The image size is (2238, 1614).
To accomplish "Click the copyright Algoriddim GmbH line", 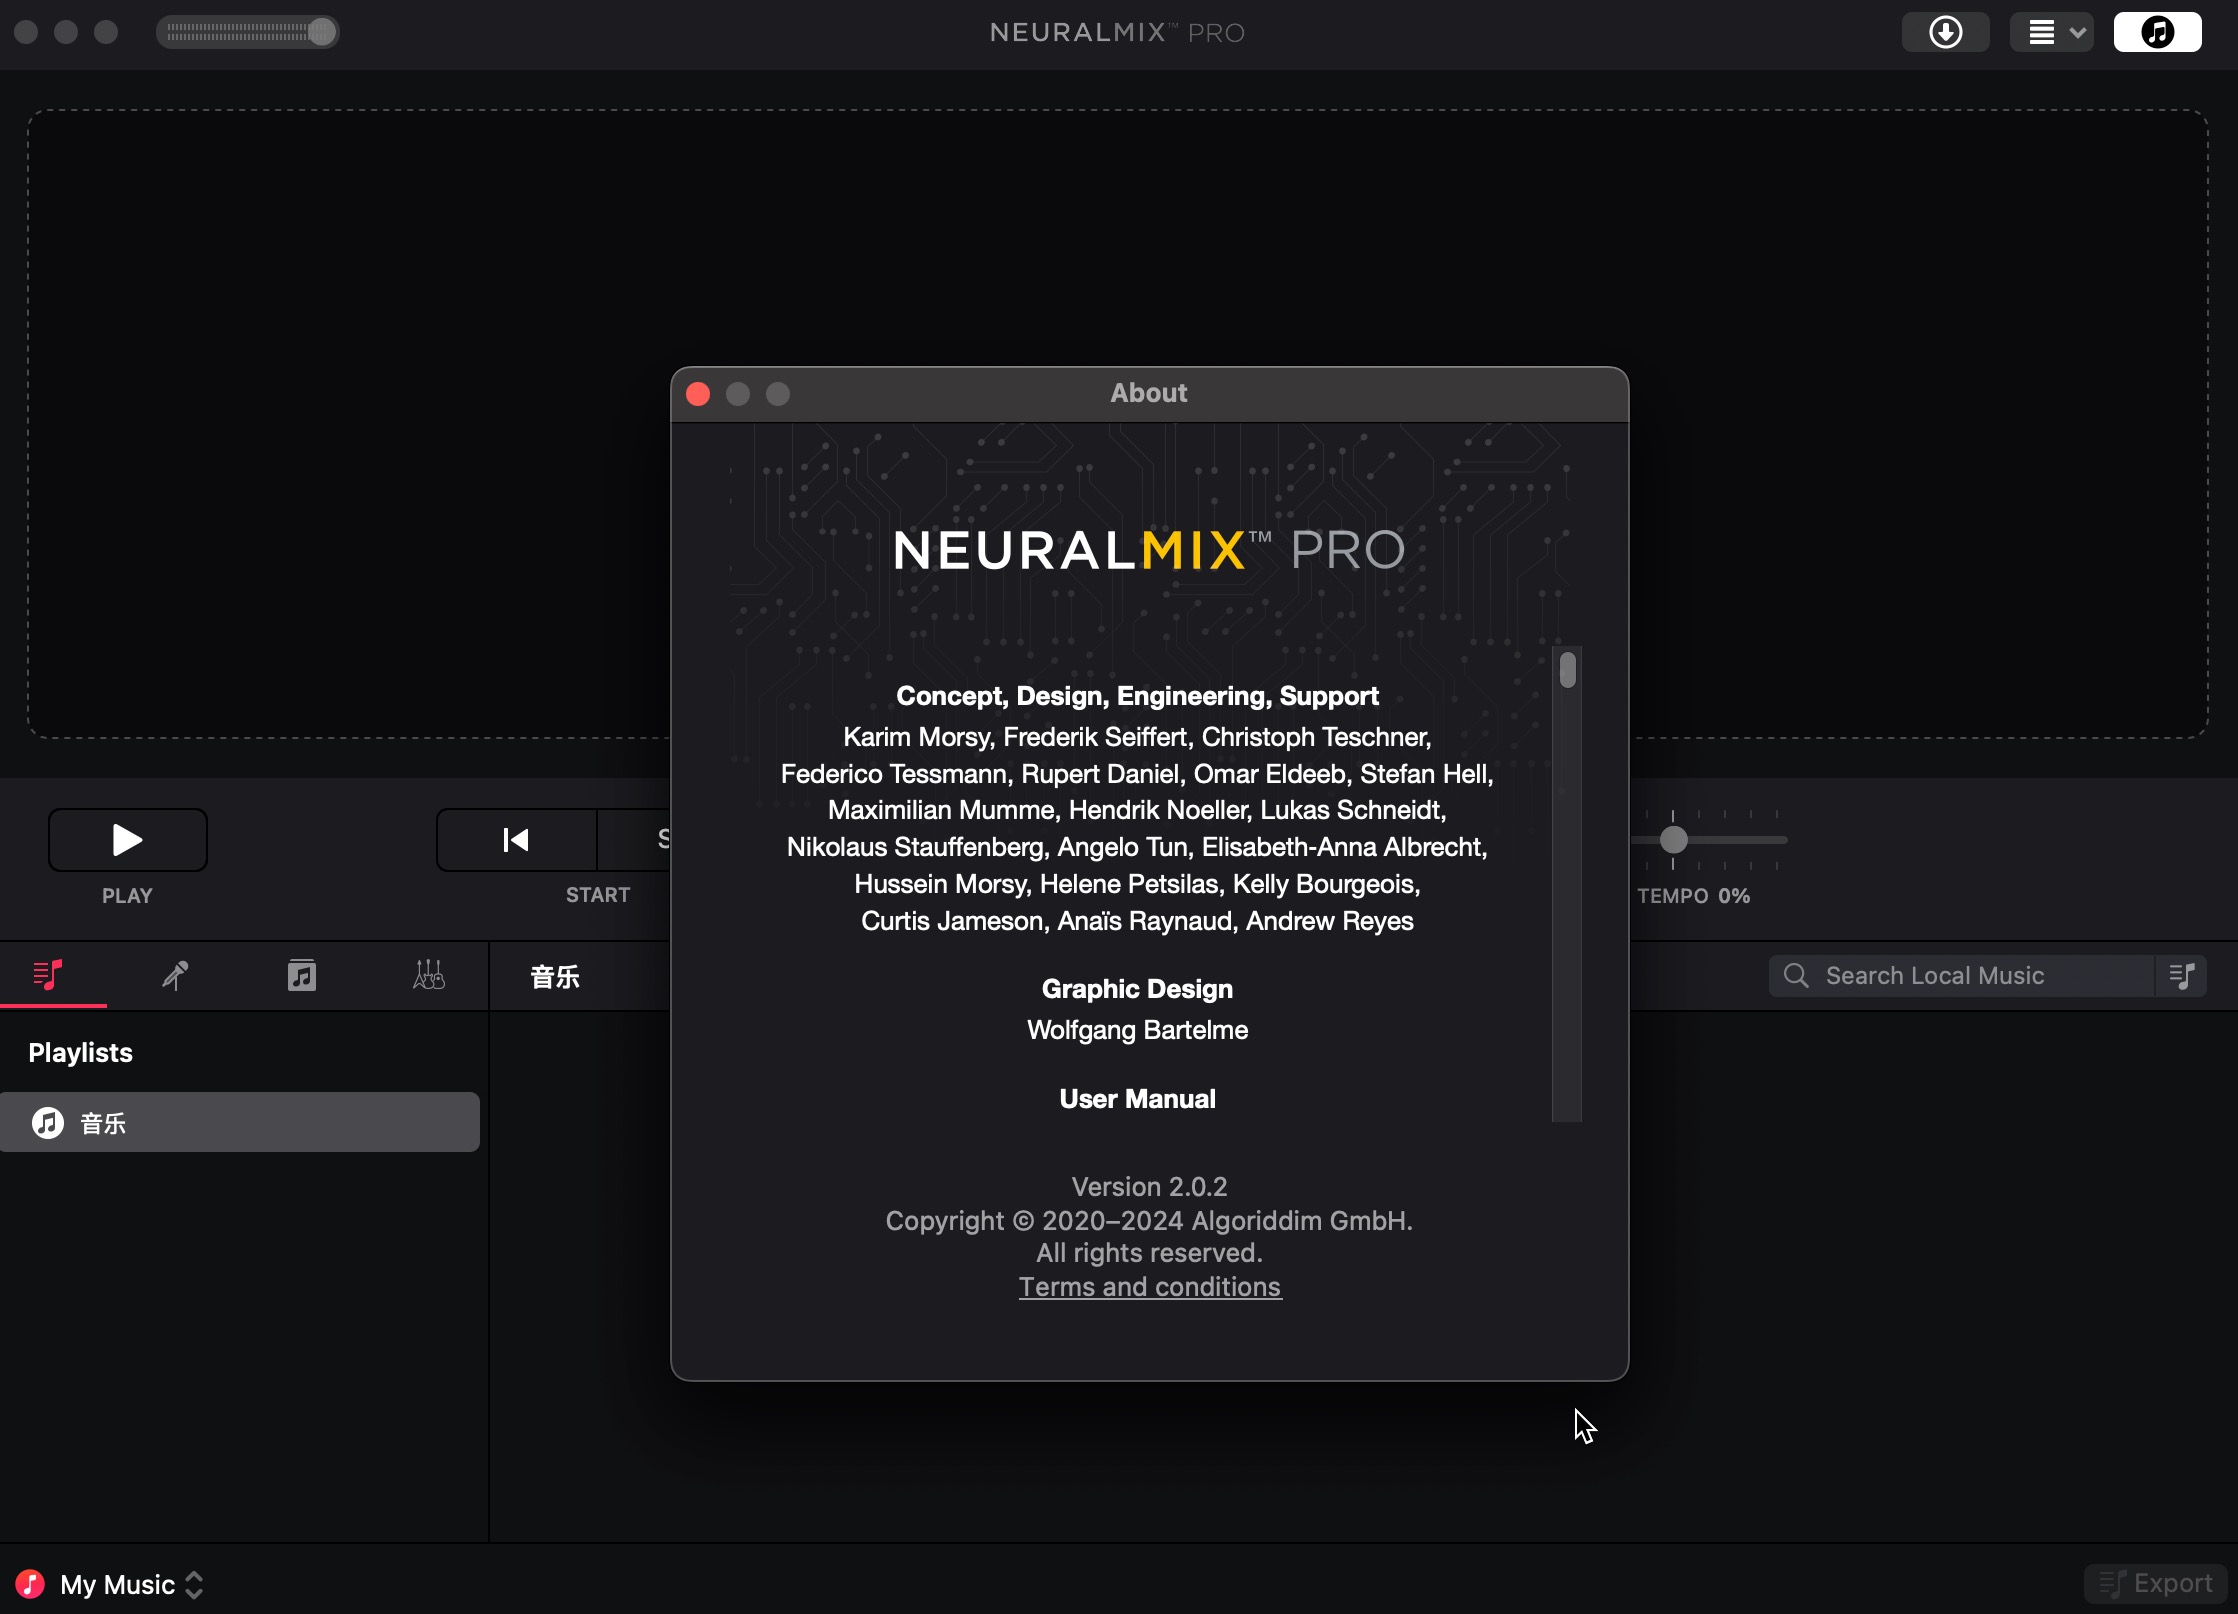I will point(1149,1221).
